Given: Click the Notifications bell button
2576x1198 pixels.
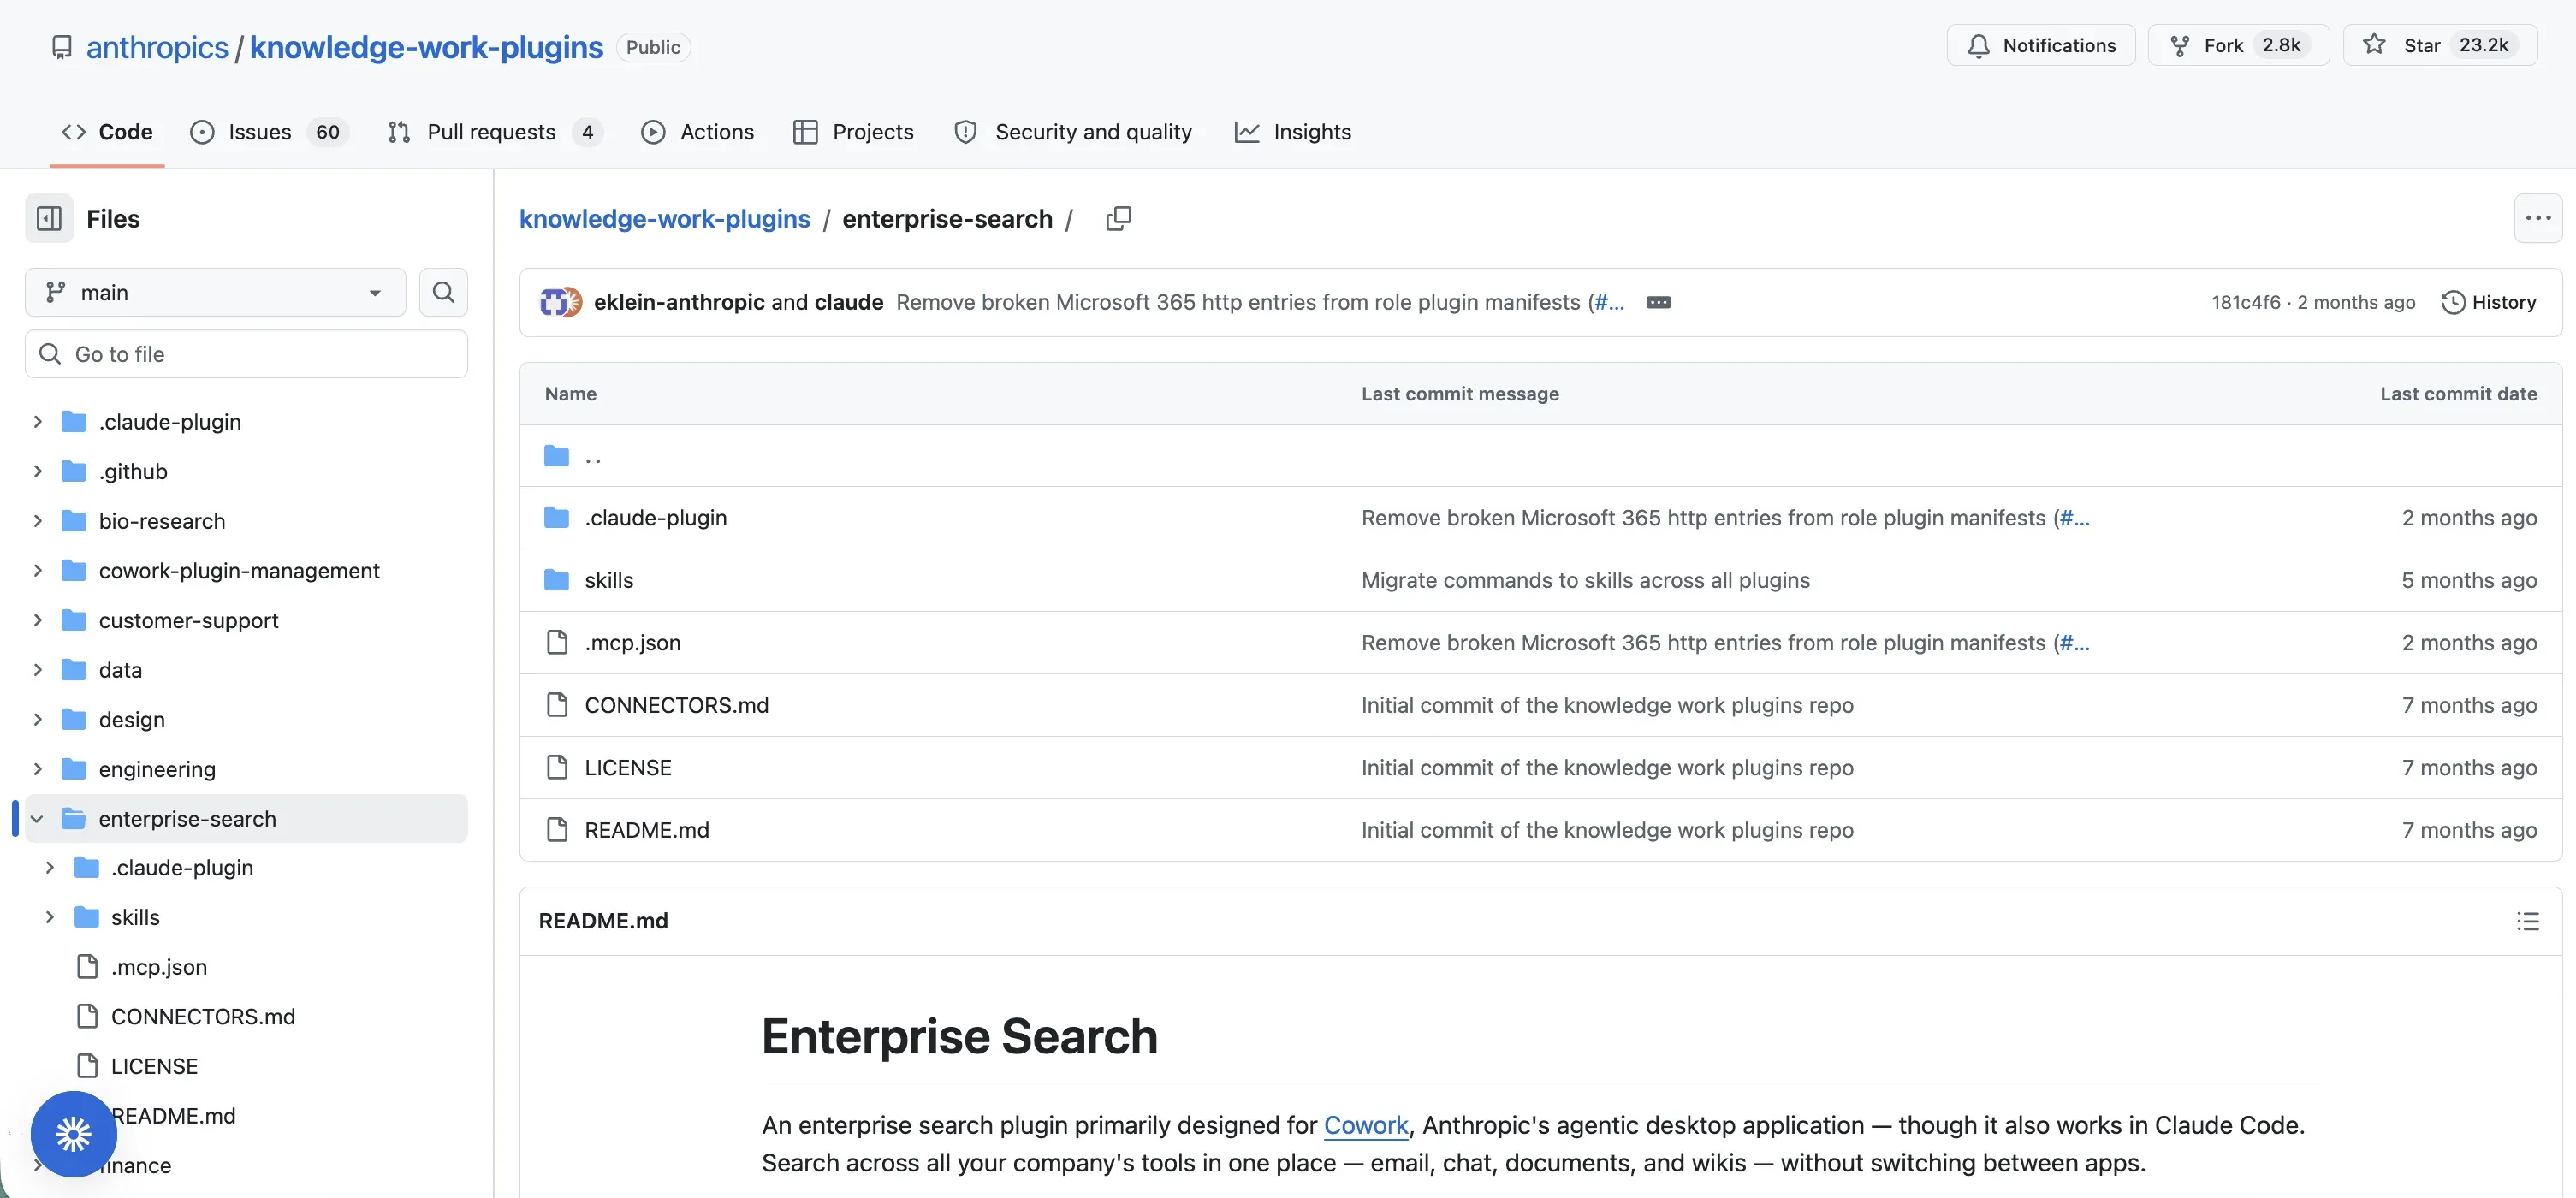Looking at the screenshot, I should click(x=2040, y=45).
